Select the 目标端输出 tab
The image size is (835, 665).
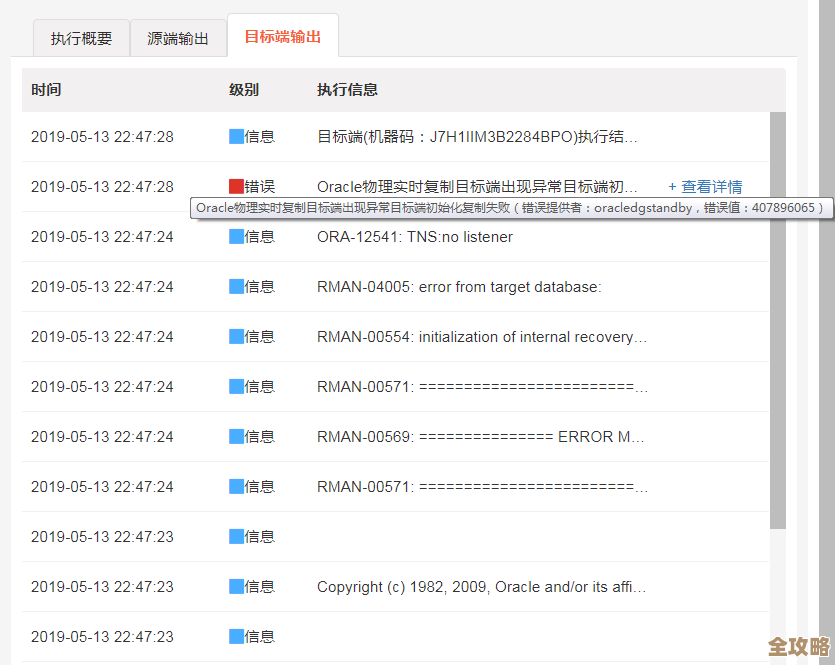click(283, 35)
